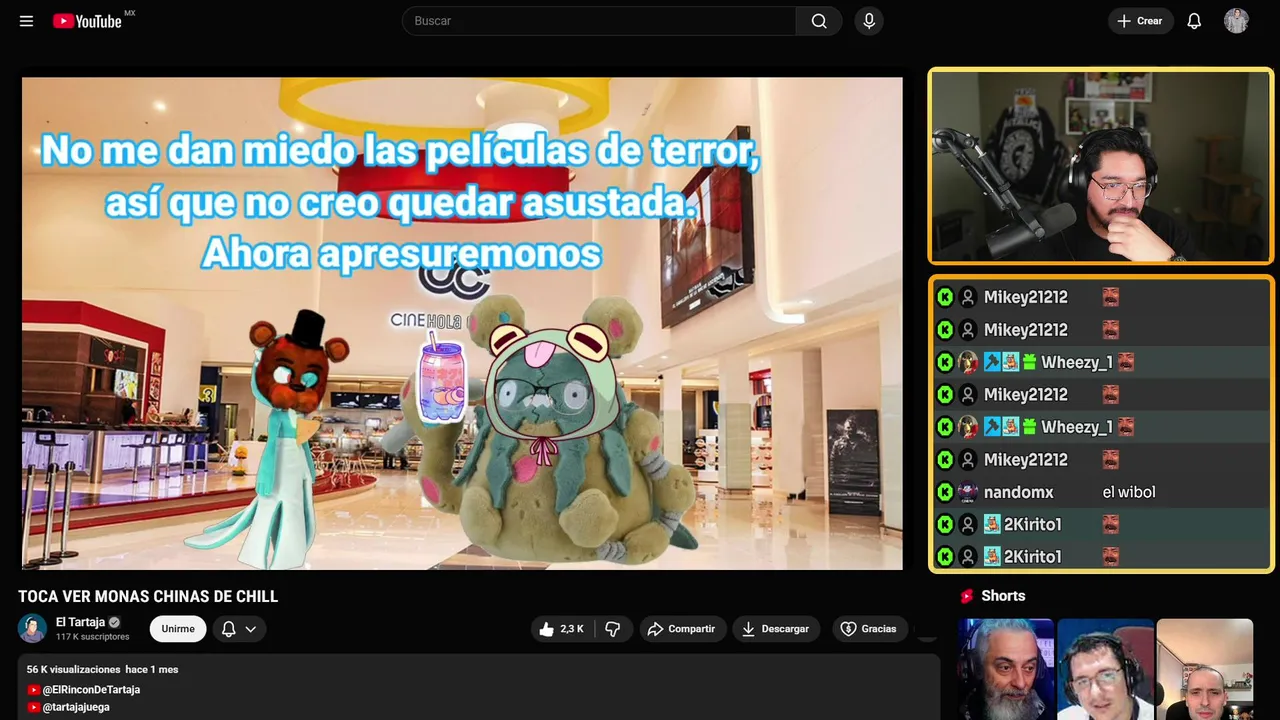Open third Shorts thumbnail
This screenshot has height=720, width=1280.
pos(1204,669)
